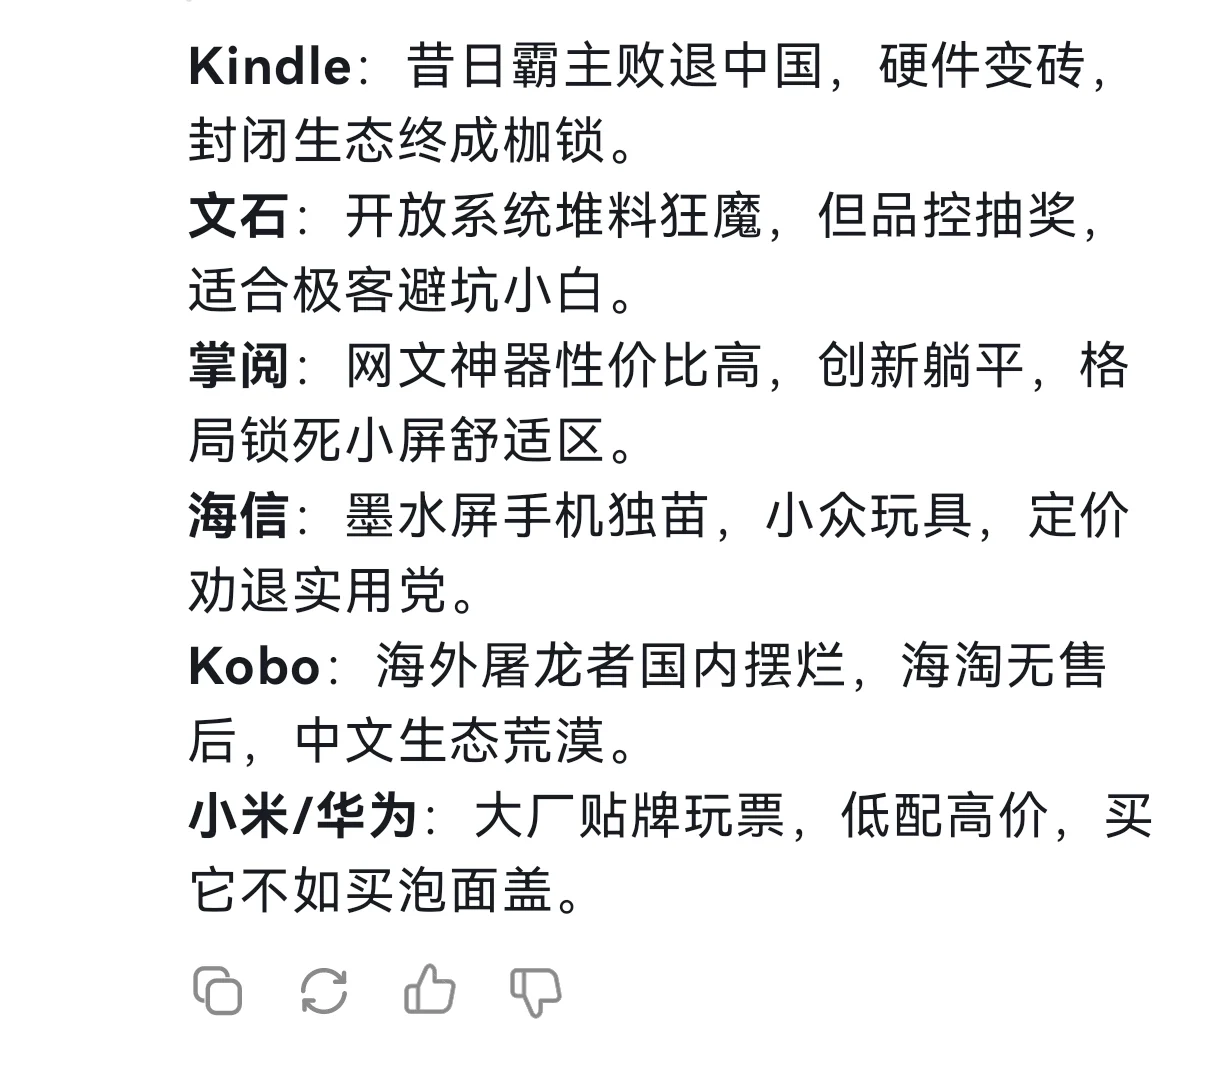Image resolution: width=1224 pixels, height=1065 pixels.
Task: Click the phrase 网文神器性价比高
Action: point(554,366)
